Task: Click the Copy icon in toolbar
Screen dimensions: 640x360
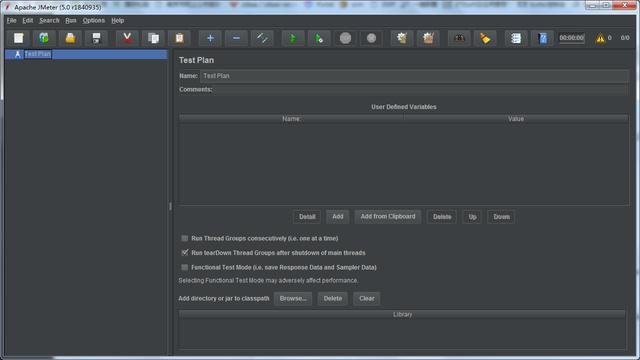Action: coord(153,38)
